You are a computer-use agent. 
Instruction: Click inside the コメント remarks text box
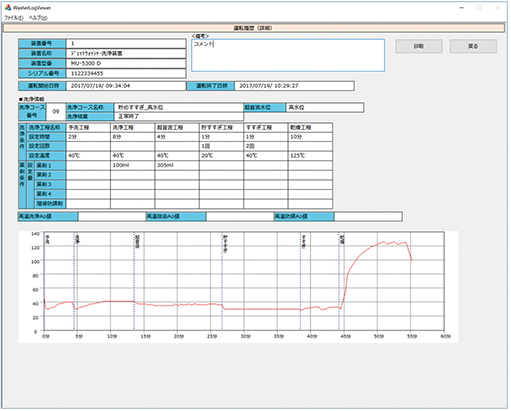(288, 55)
